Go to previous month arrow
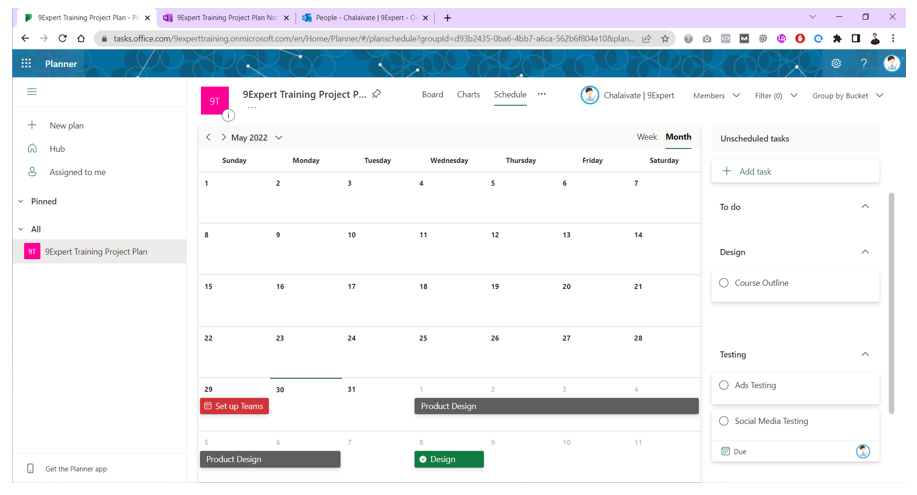 209,138
